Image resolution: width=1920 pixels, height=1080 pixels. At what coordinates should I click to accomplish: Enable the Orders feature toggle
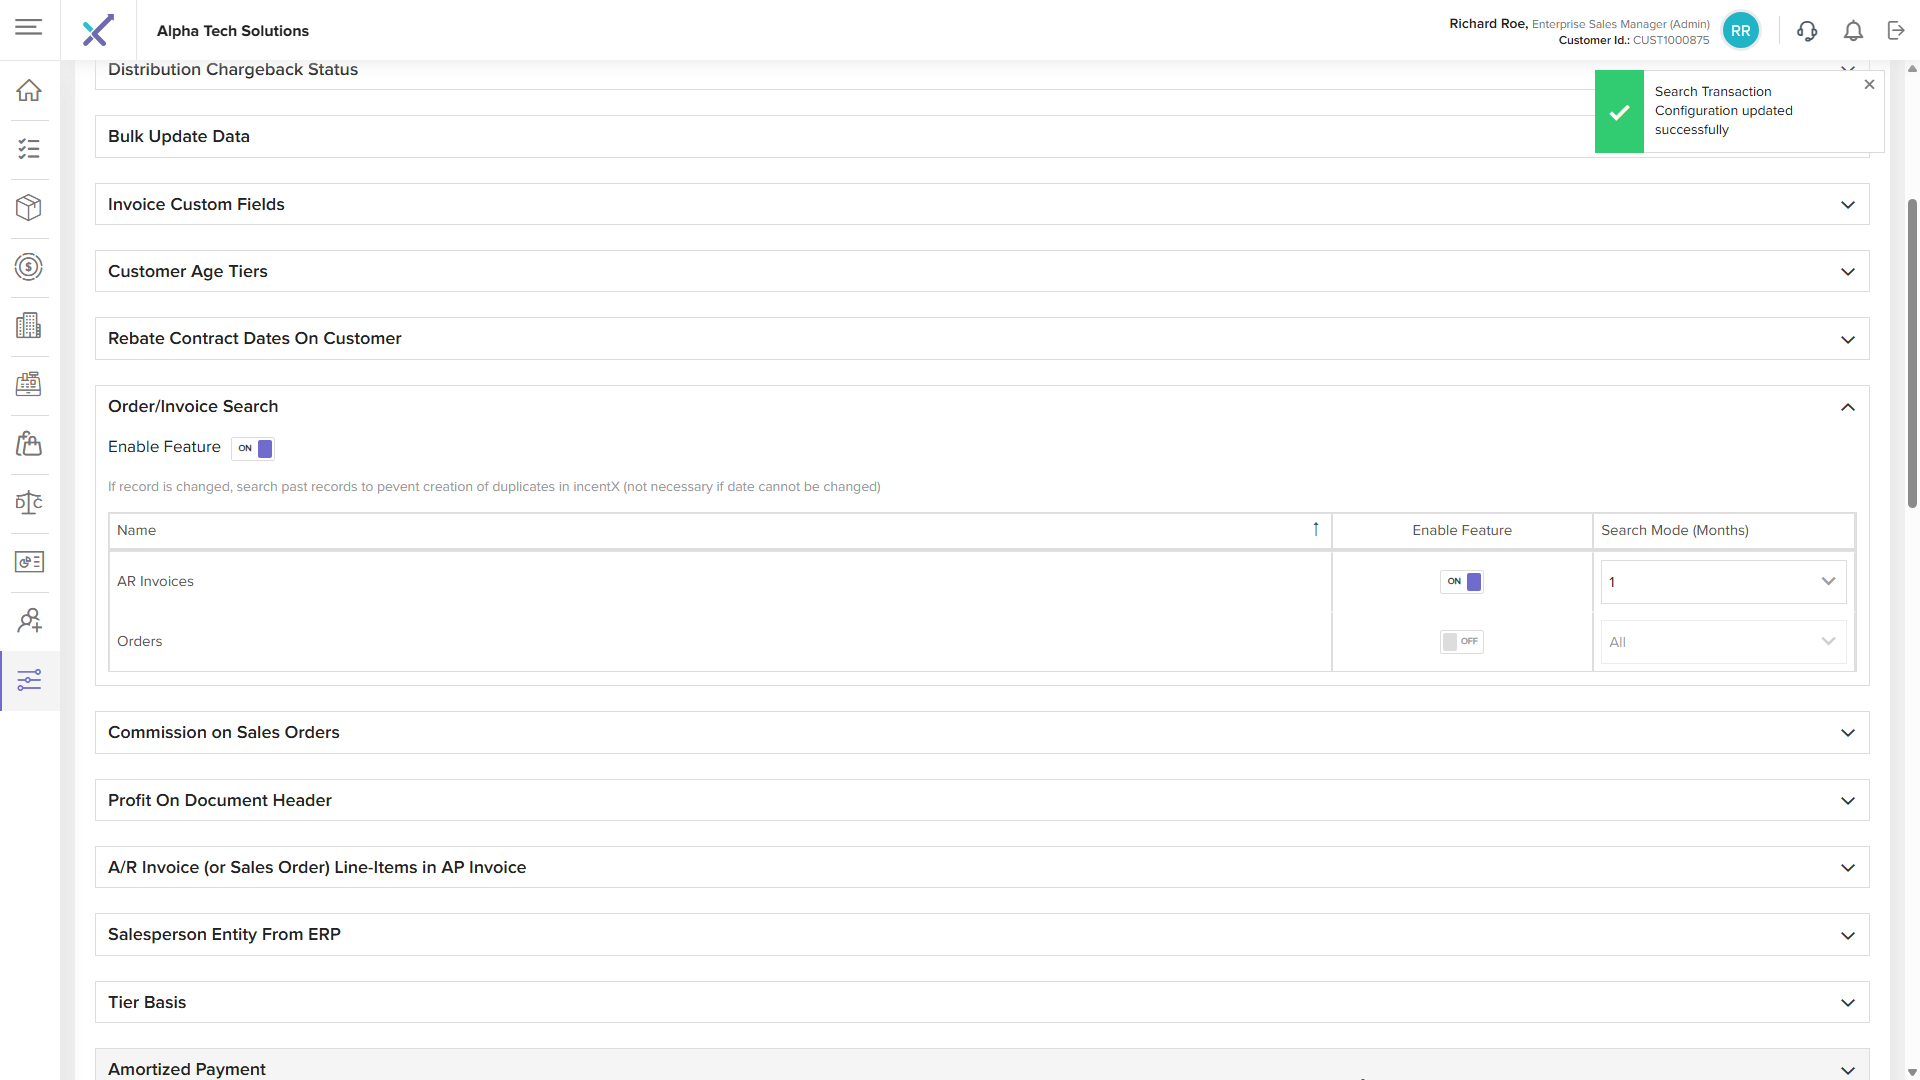point(1461,642)
